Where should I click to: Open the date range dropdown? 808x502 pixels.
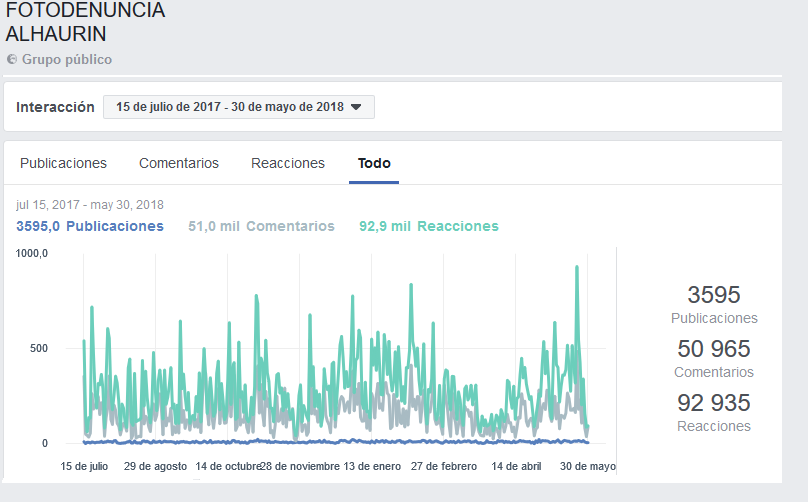tap(239, 107)
